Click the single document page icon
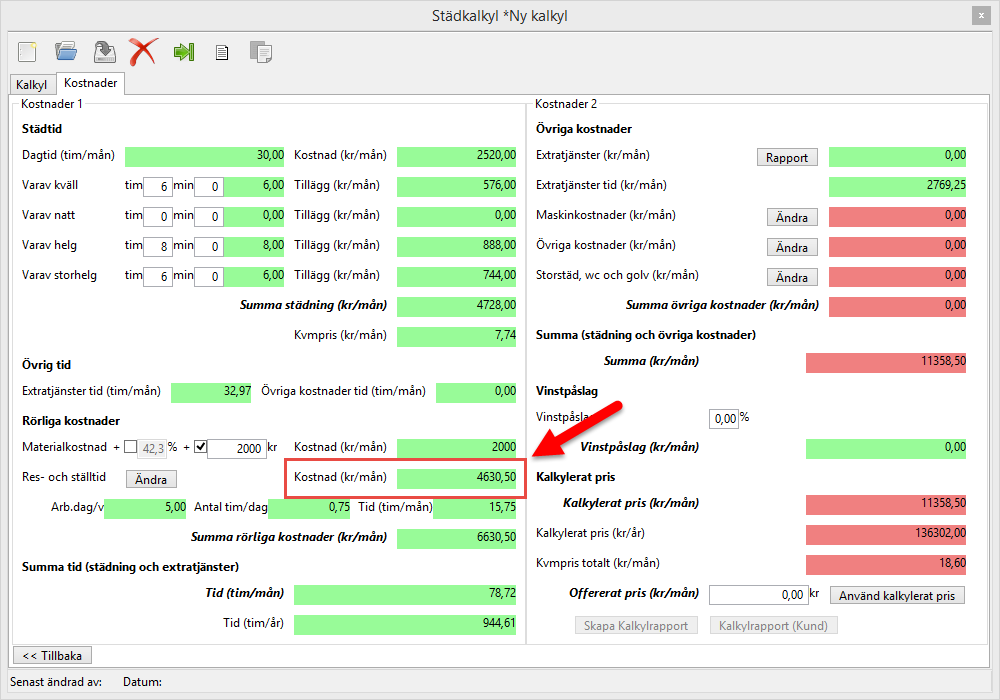 tap(222, 52)
